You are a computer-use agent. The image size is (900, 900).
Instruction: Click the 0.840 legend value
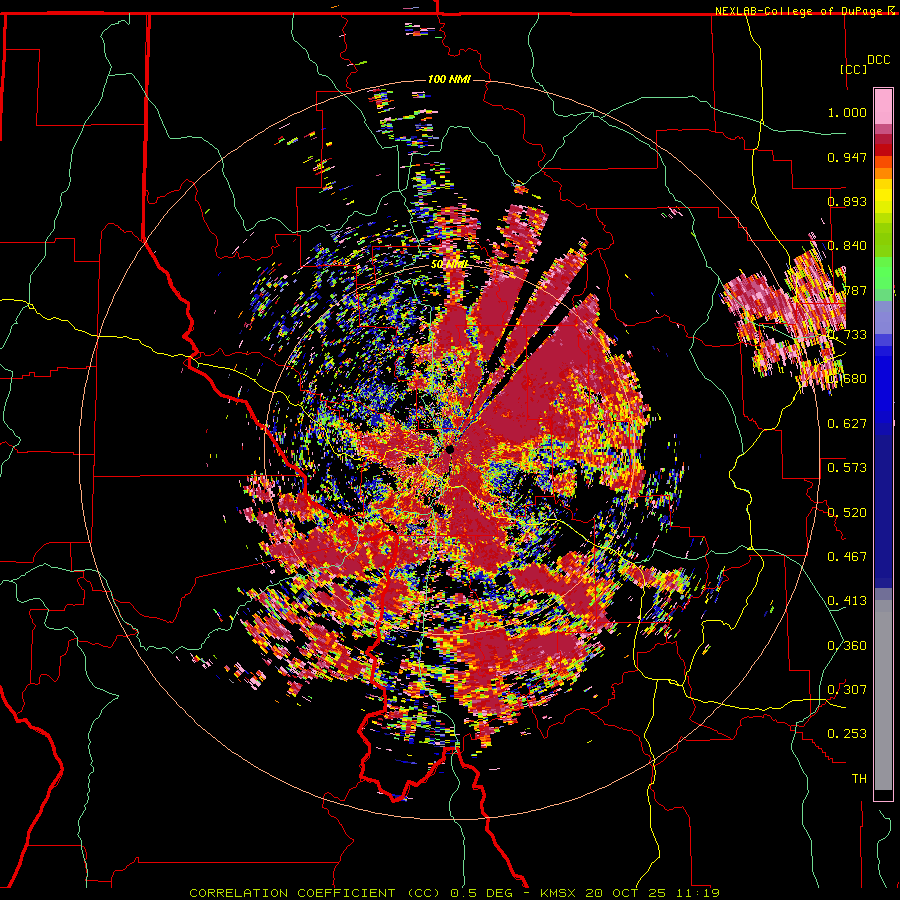847,246
